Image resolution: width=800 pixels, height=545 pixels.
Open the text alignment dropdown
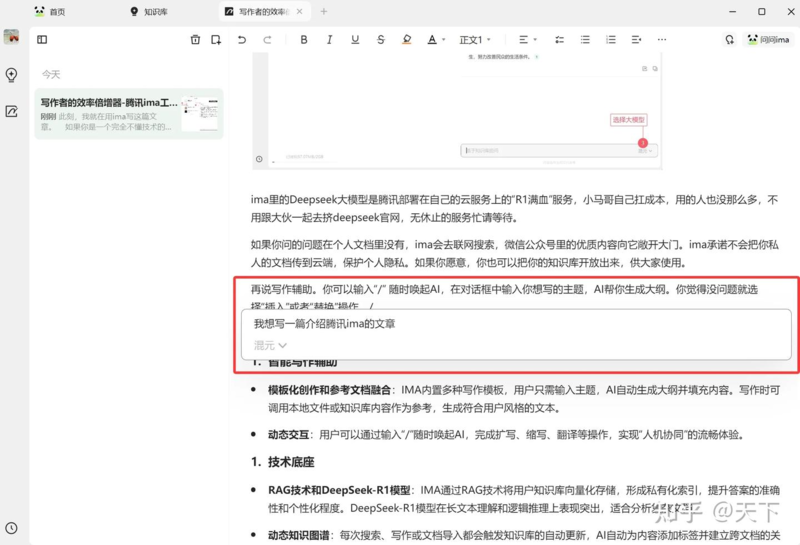pyautogui.click(x=526, y=40)
